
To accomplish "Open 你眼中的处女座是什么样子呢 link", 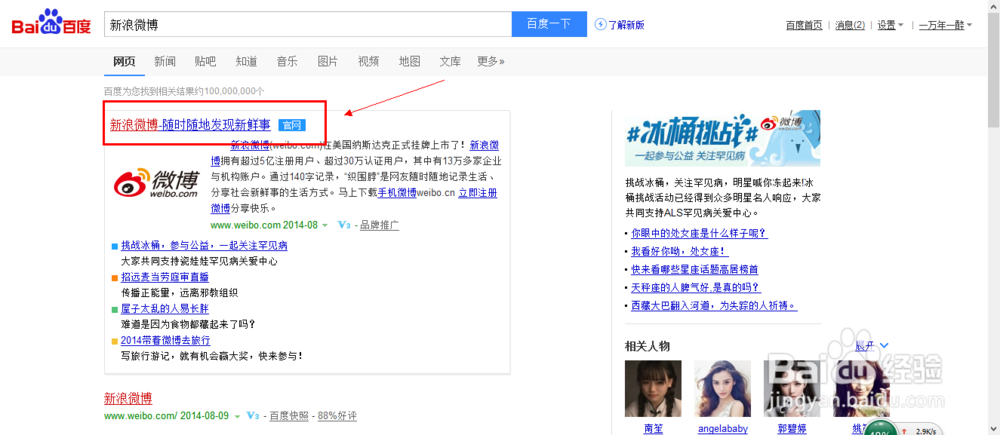I will (x=700, y=233).
